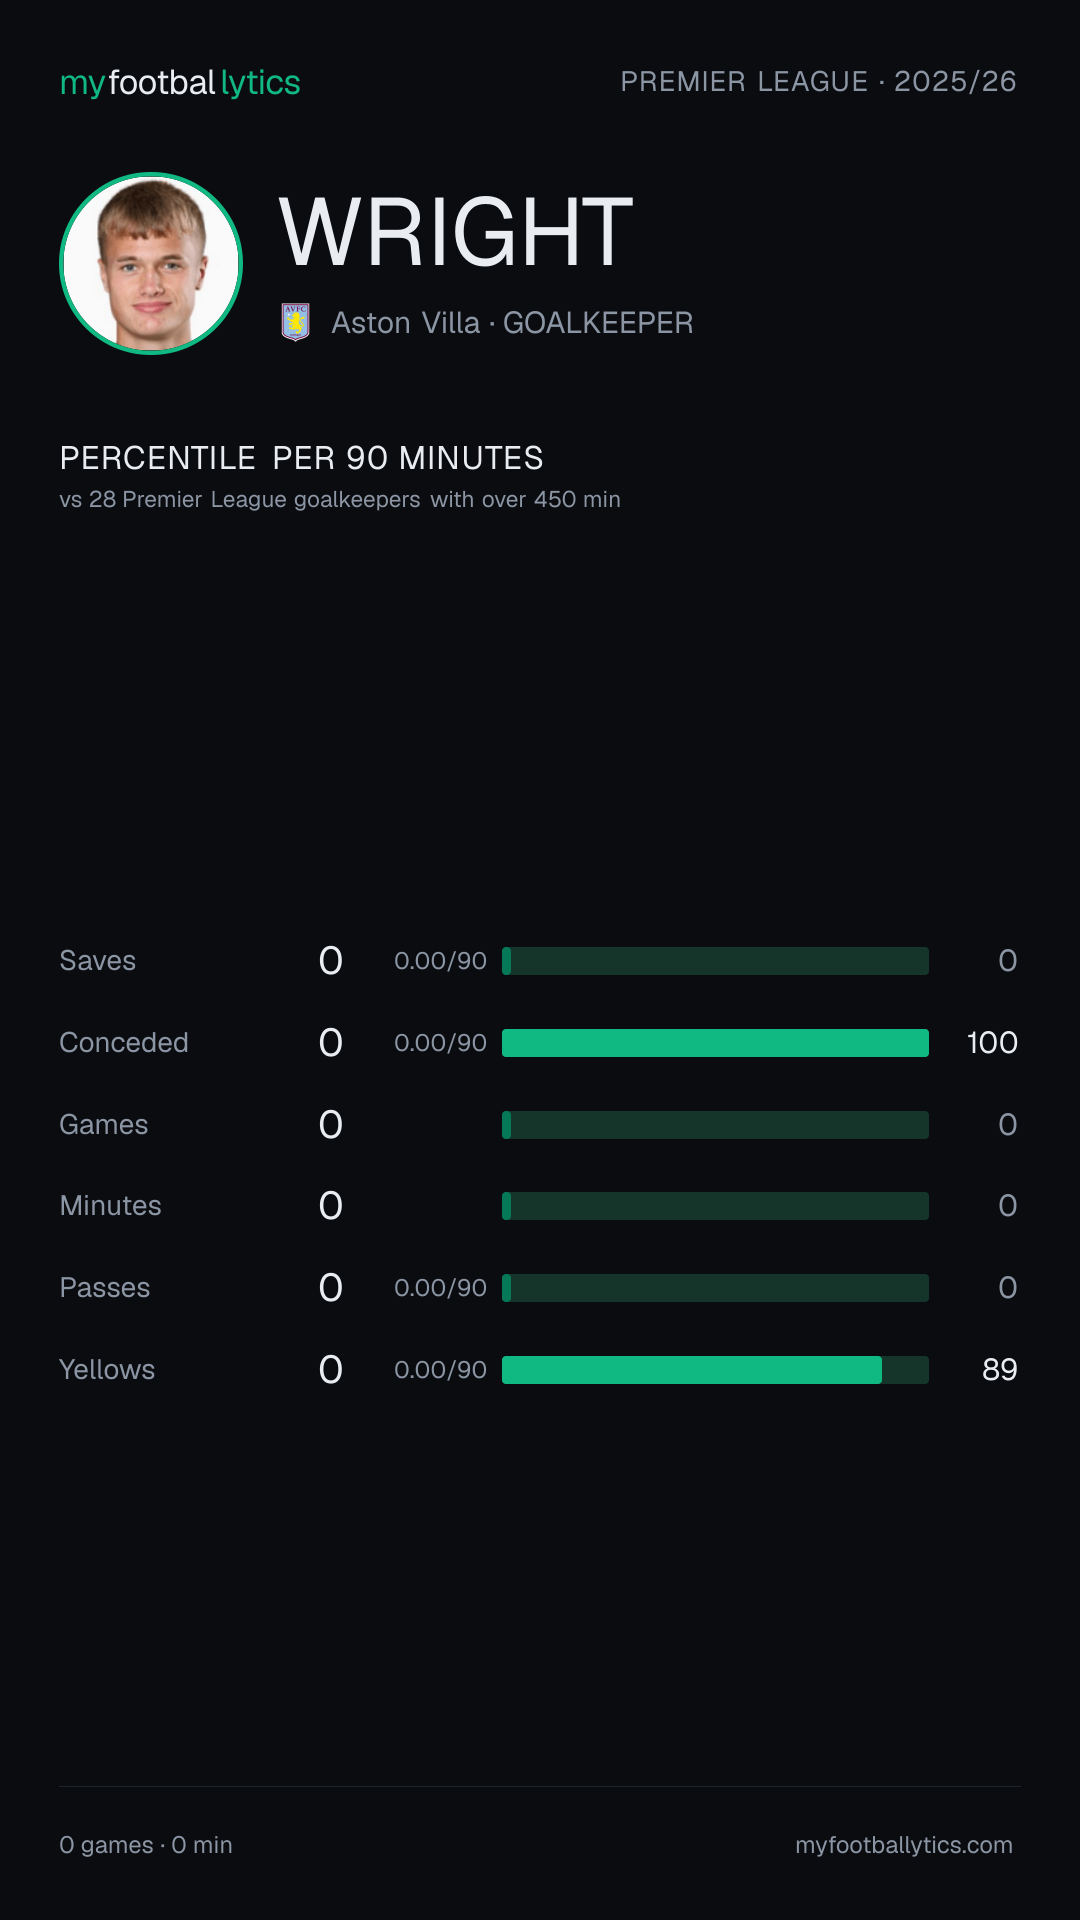Click the Yellows percentile bar

click(x=715, y=1370)
